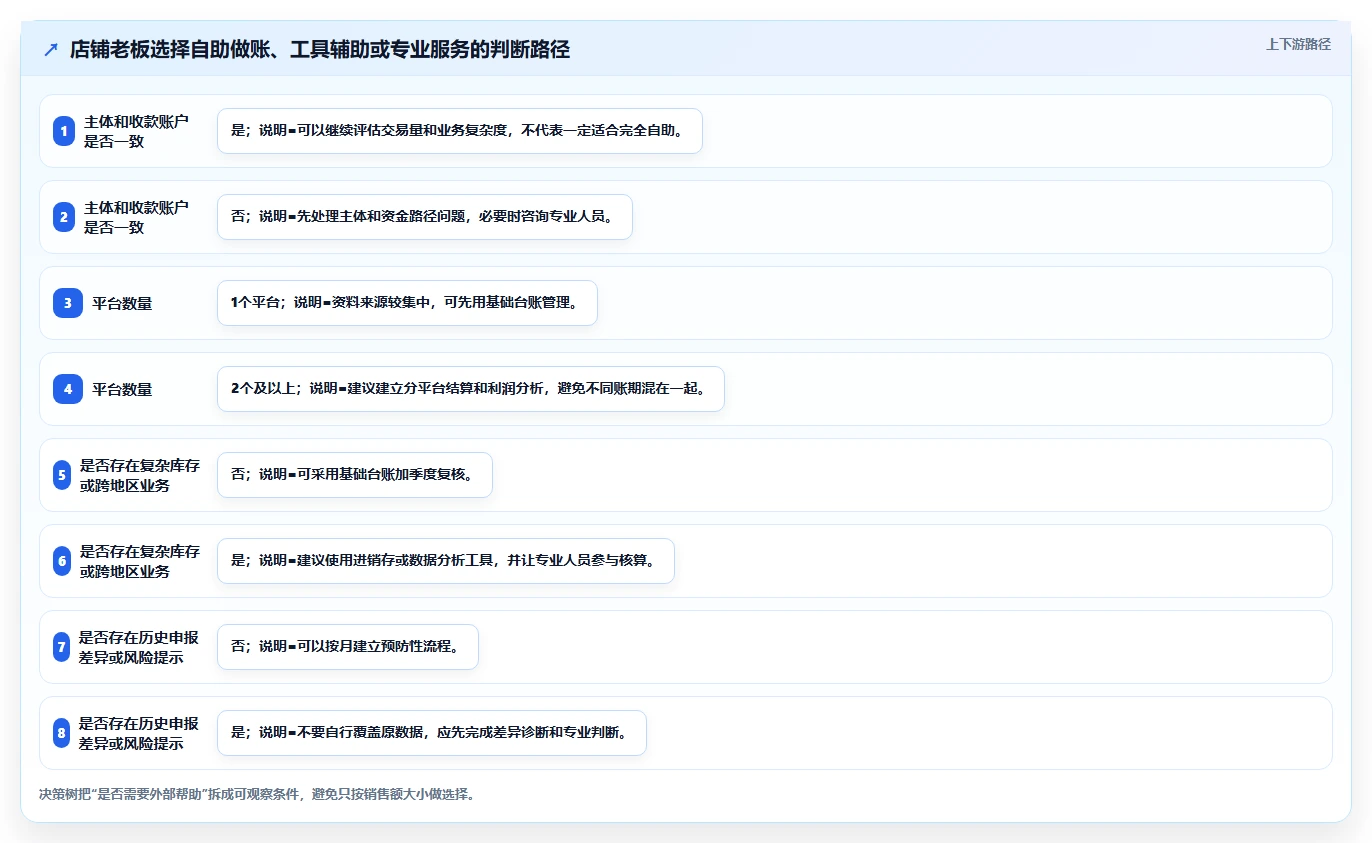Click 是否存在复杂库存或跨地区业务 label in step 5
This screenshot has height=843, width=1372.
tap(140, 475)
